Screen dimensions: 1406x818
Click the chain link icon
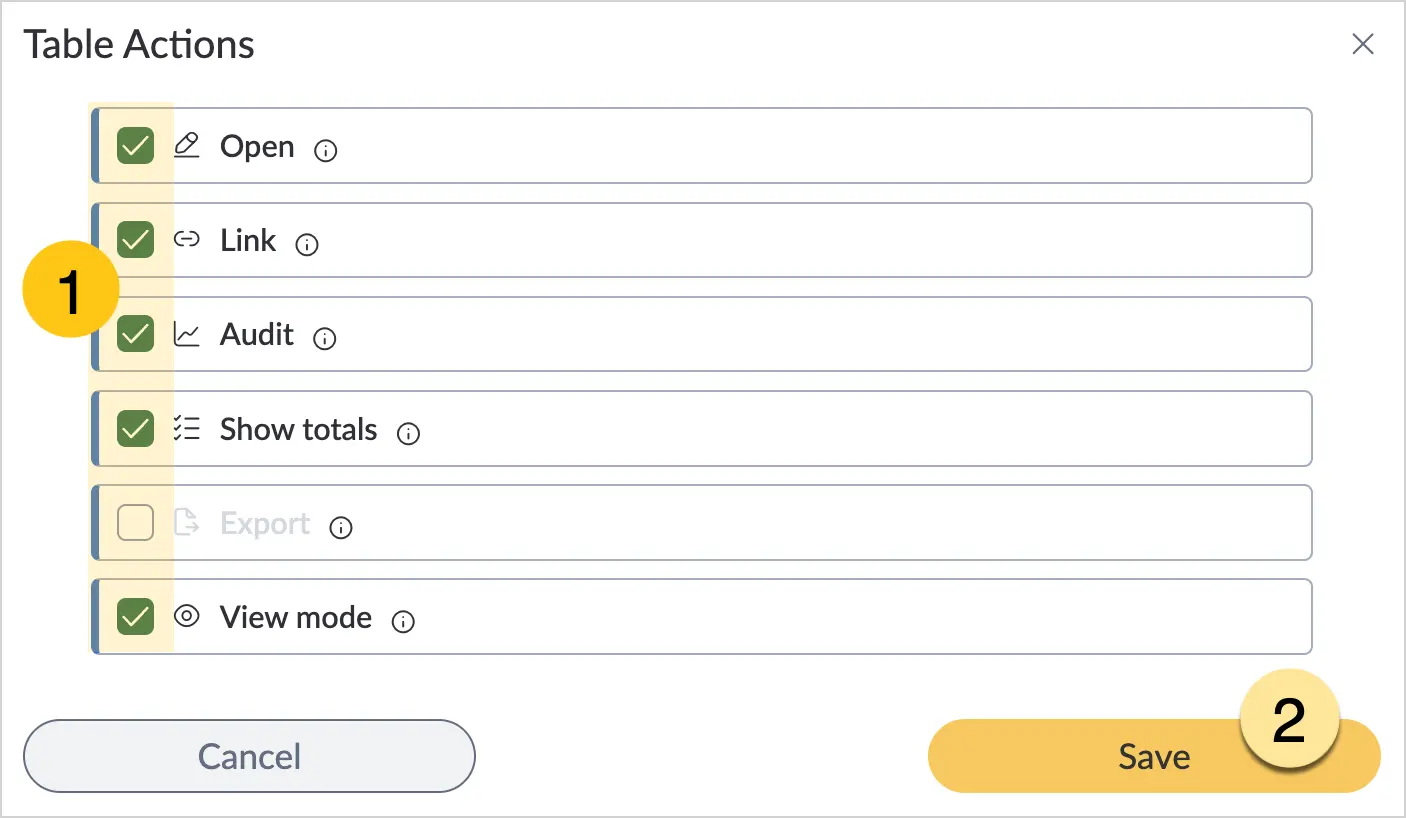click(x=187, y=240)
